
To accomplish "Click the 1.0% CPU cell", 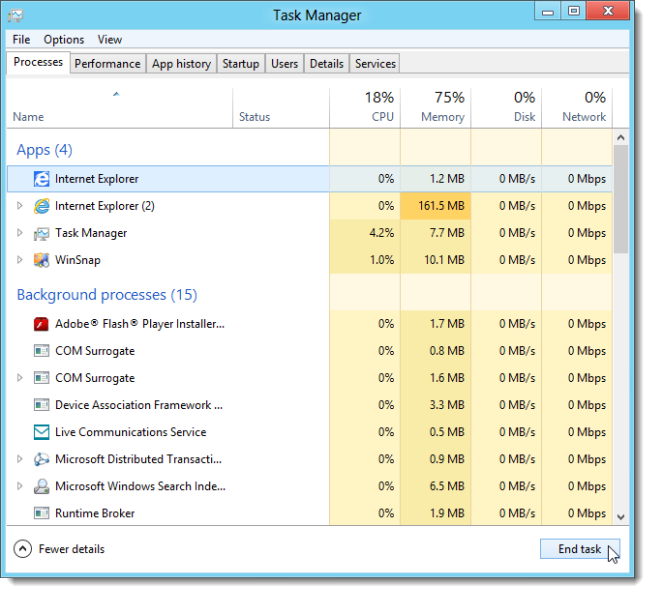I will point(365,260).
